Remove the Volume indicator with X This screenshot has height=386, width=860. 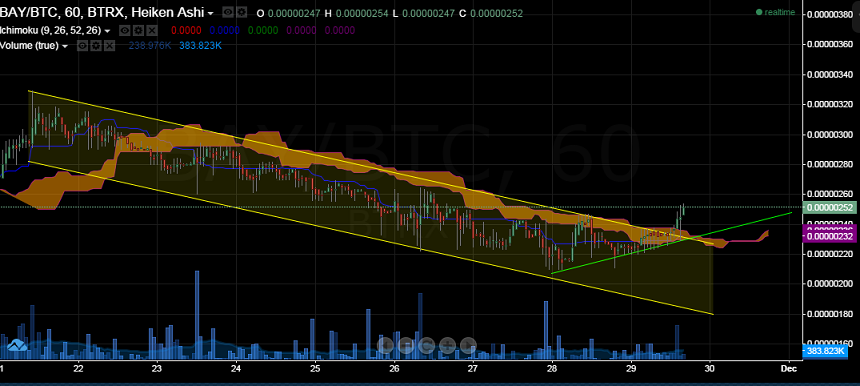[109, 46]
